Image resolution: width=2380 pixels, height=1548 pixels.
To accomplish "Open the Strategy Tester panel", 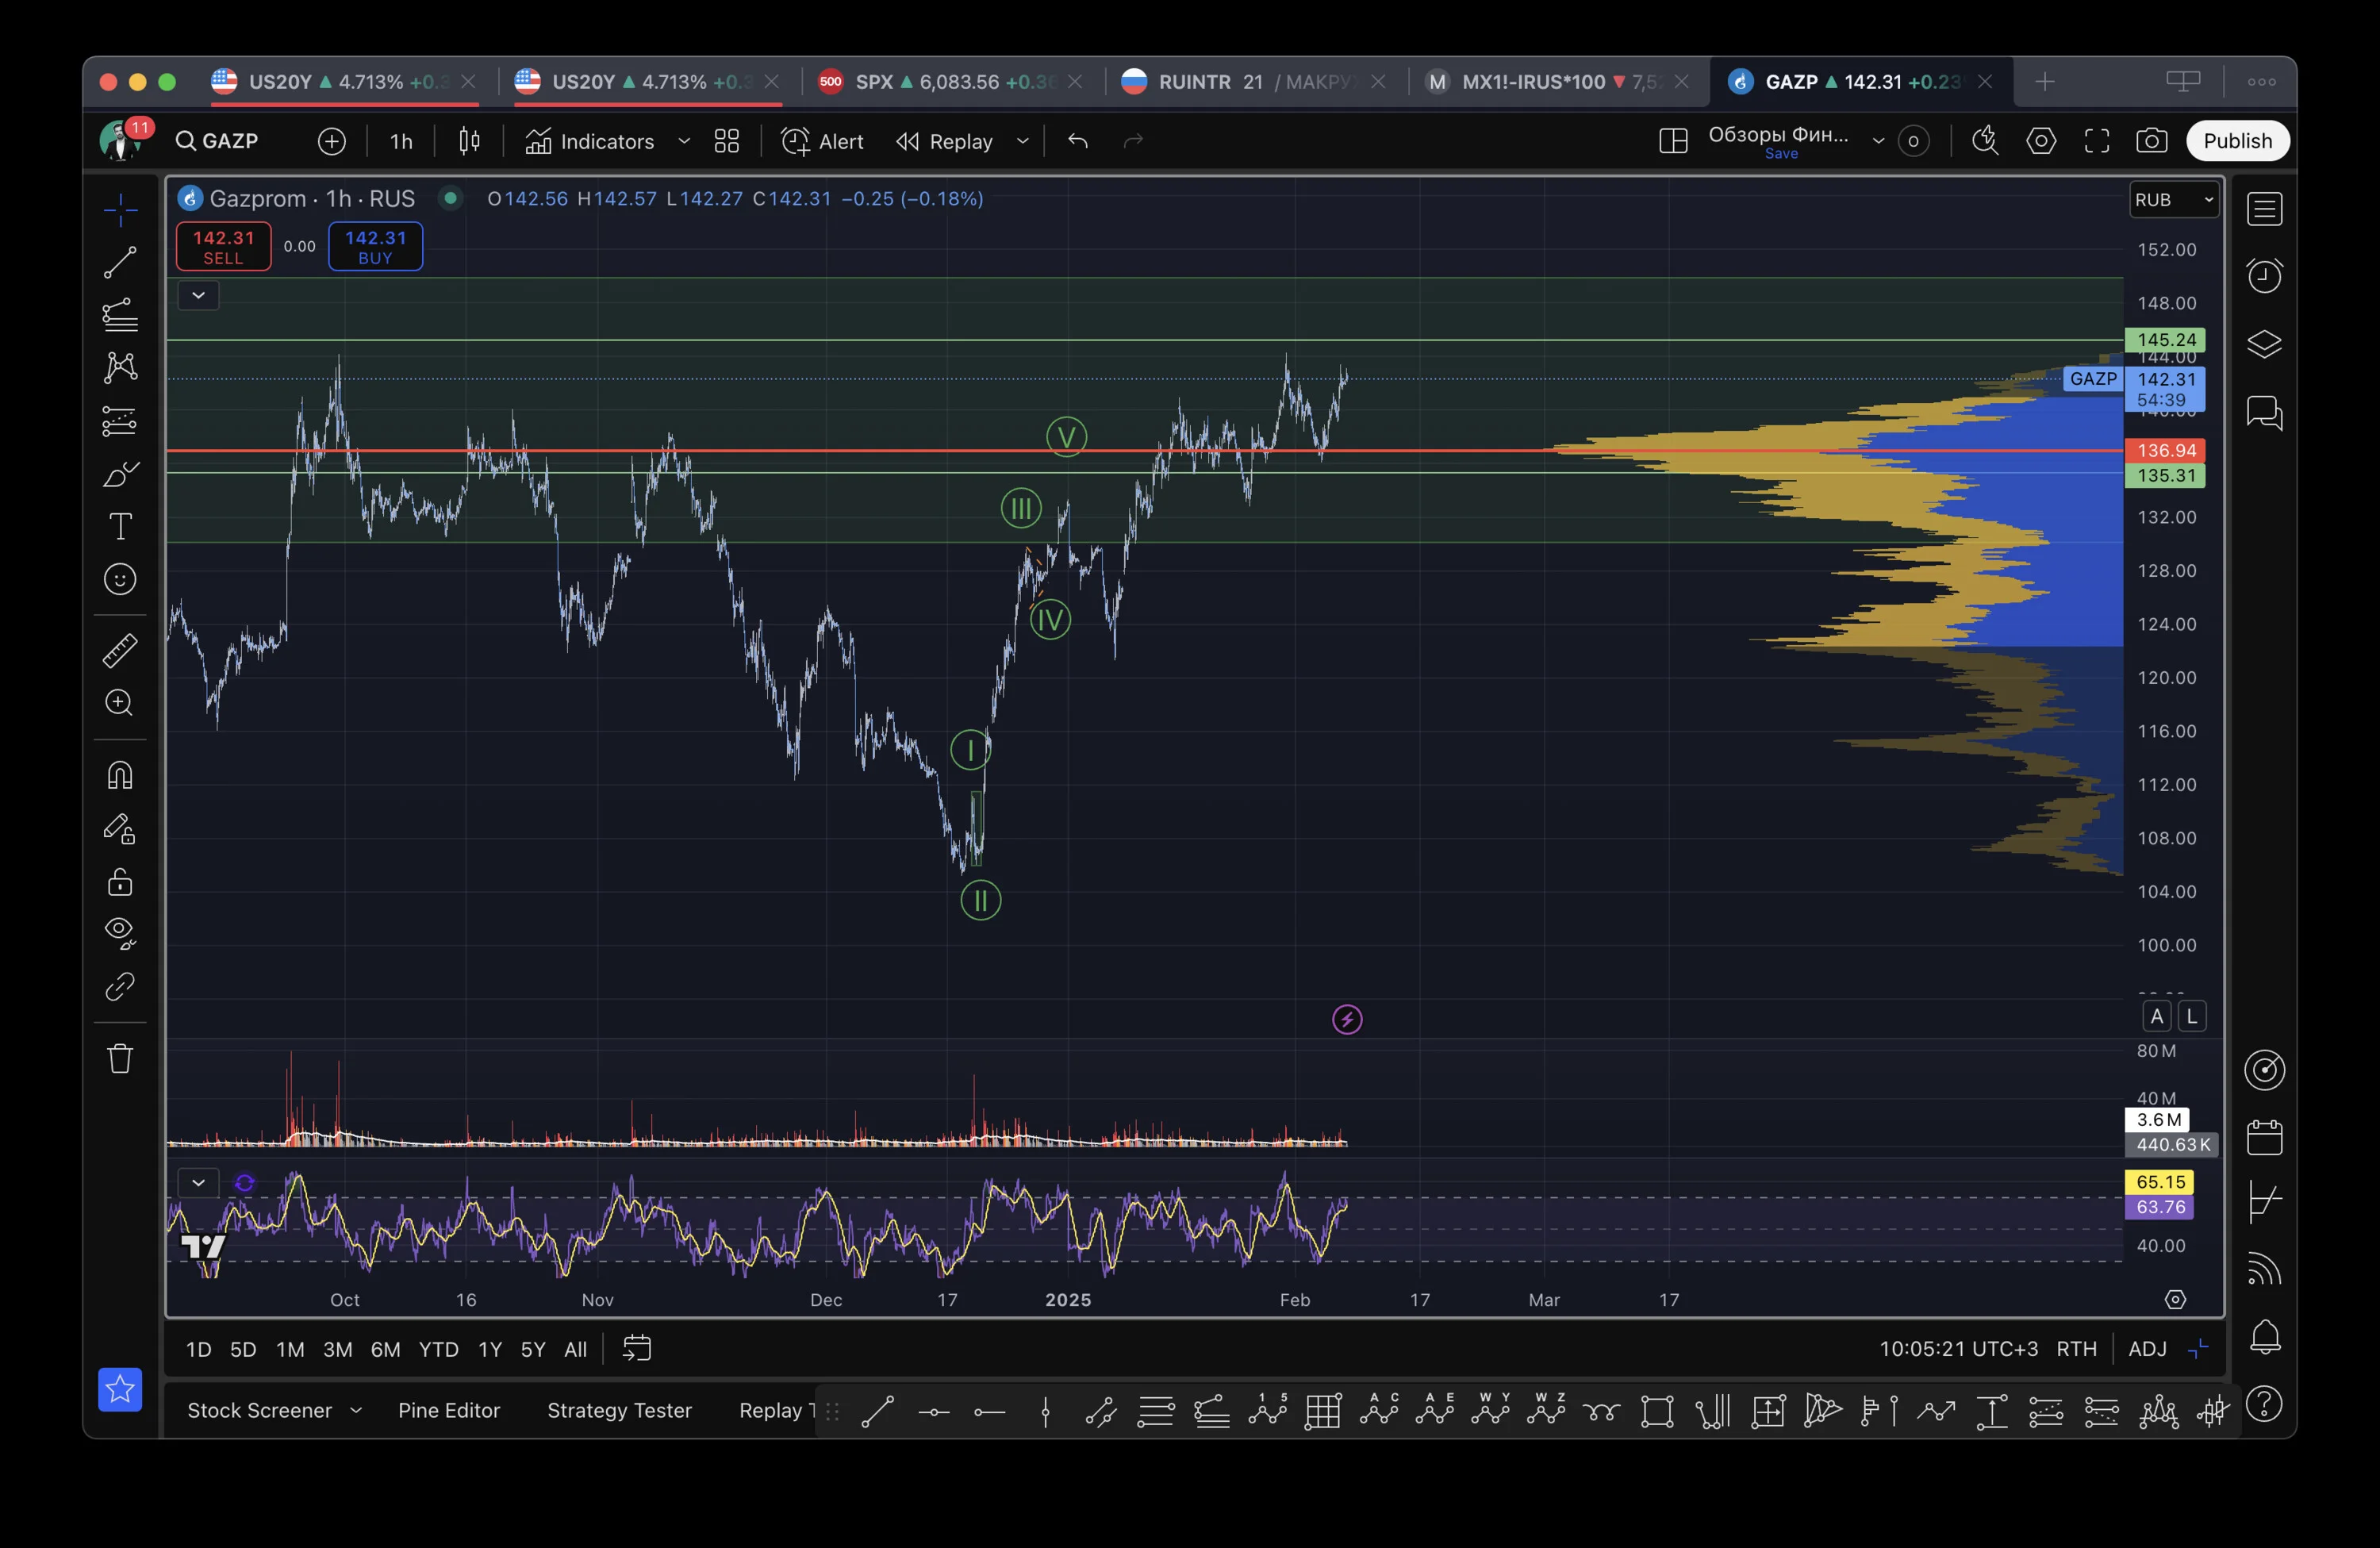I will coord(619,1410).
